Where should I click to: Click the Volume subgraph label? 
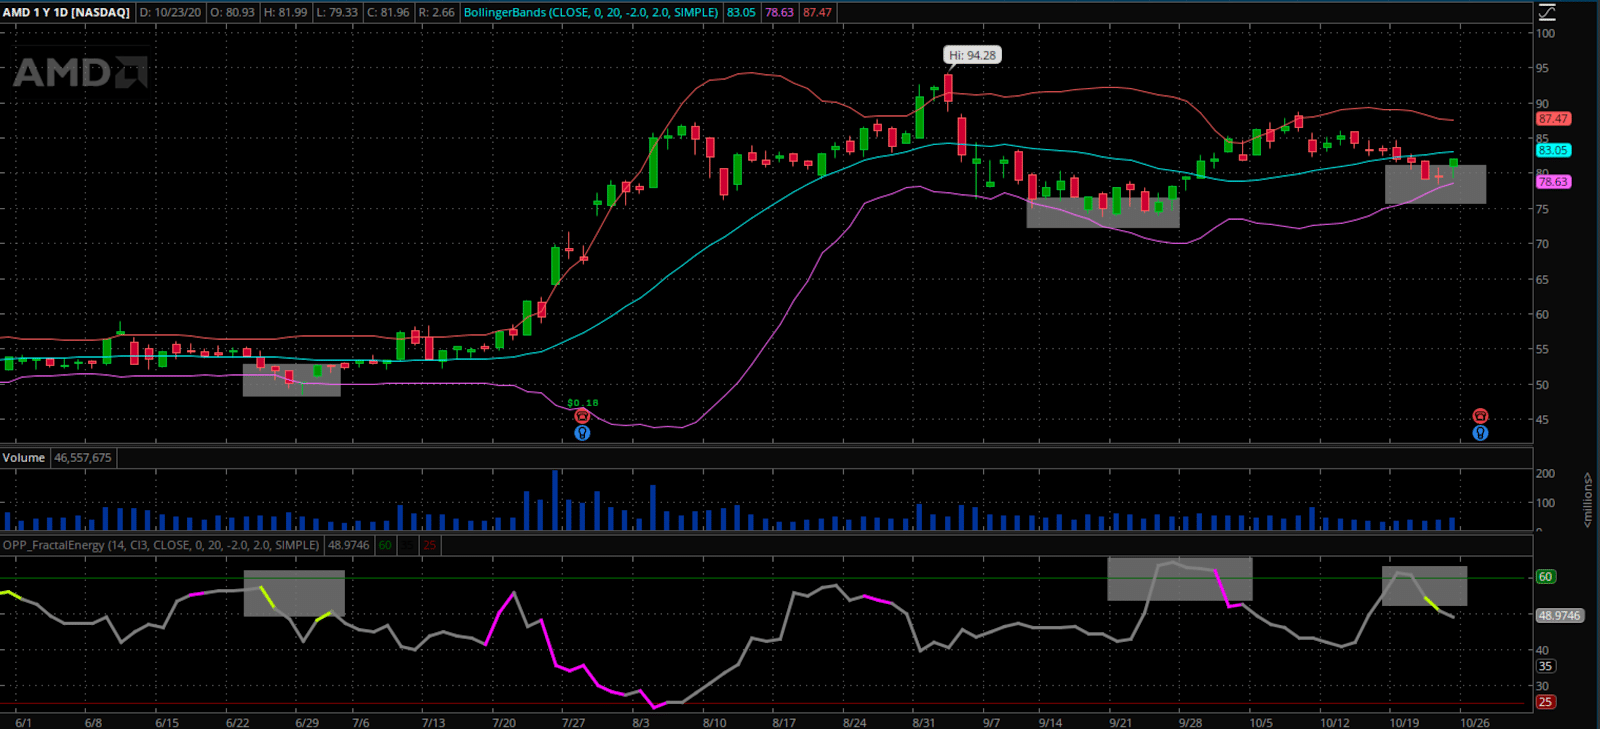click(24, 457)
